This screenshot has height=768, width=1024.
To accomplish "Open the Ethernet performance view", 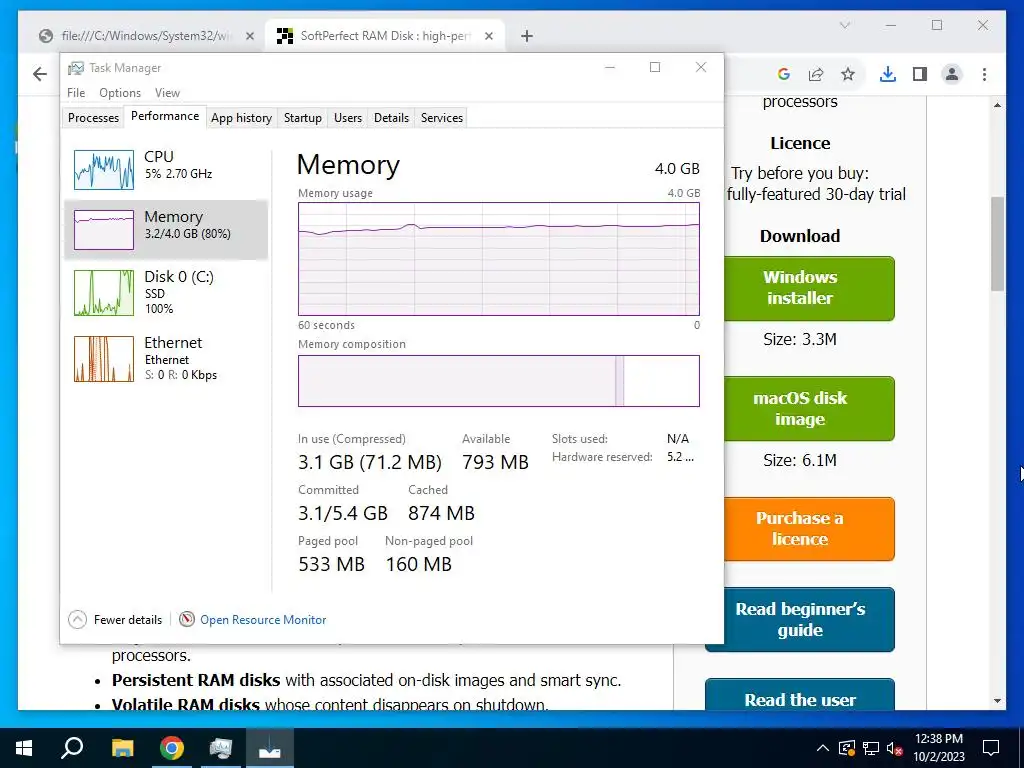I will click(x=166, y=358).
